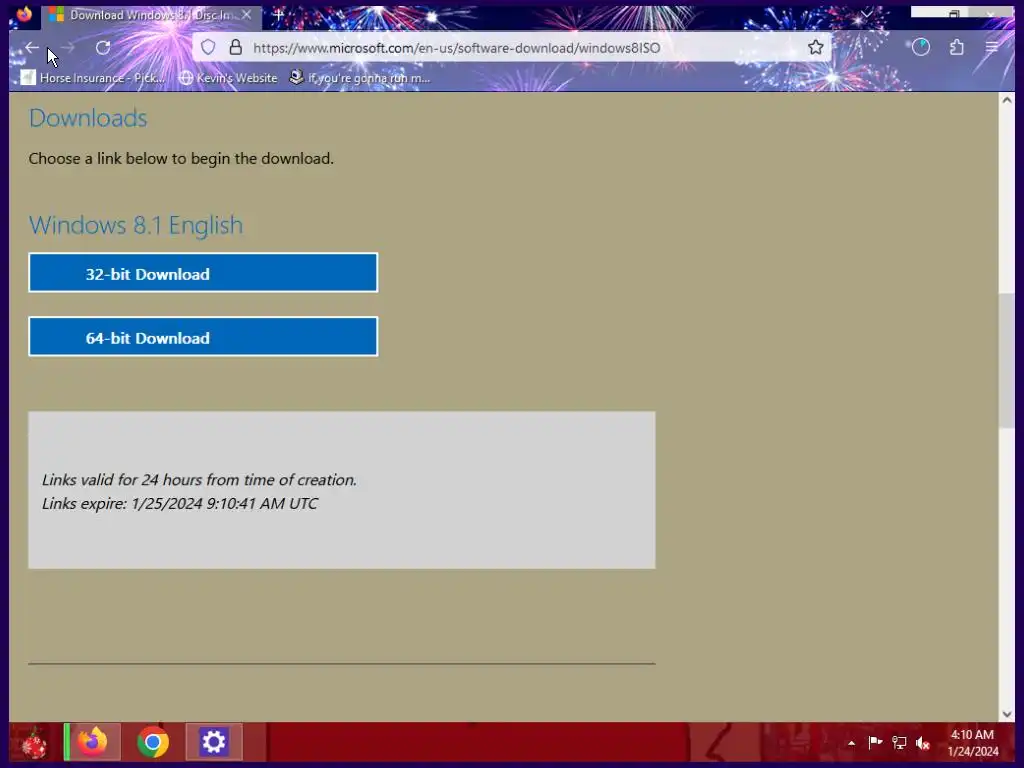Open the Extensions puzzle-piece icon
1024x768 pixels.
[957, 48]
